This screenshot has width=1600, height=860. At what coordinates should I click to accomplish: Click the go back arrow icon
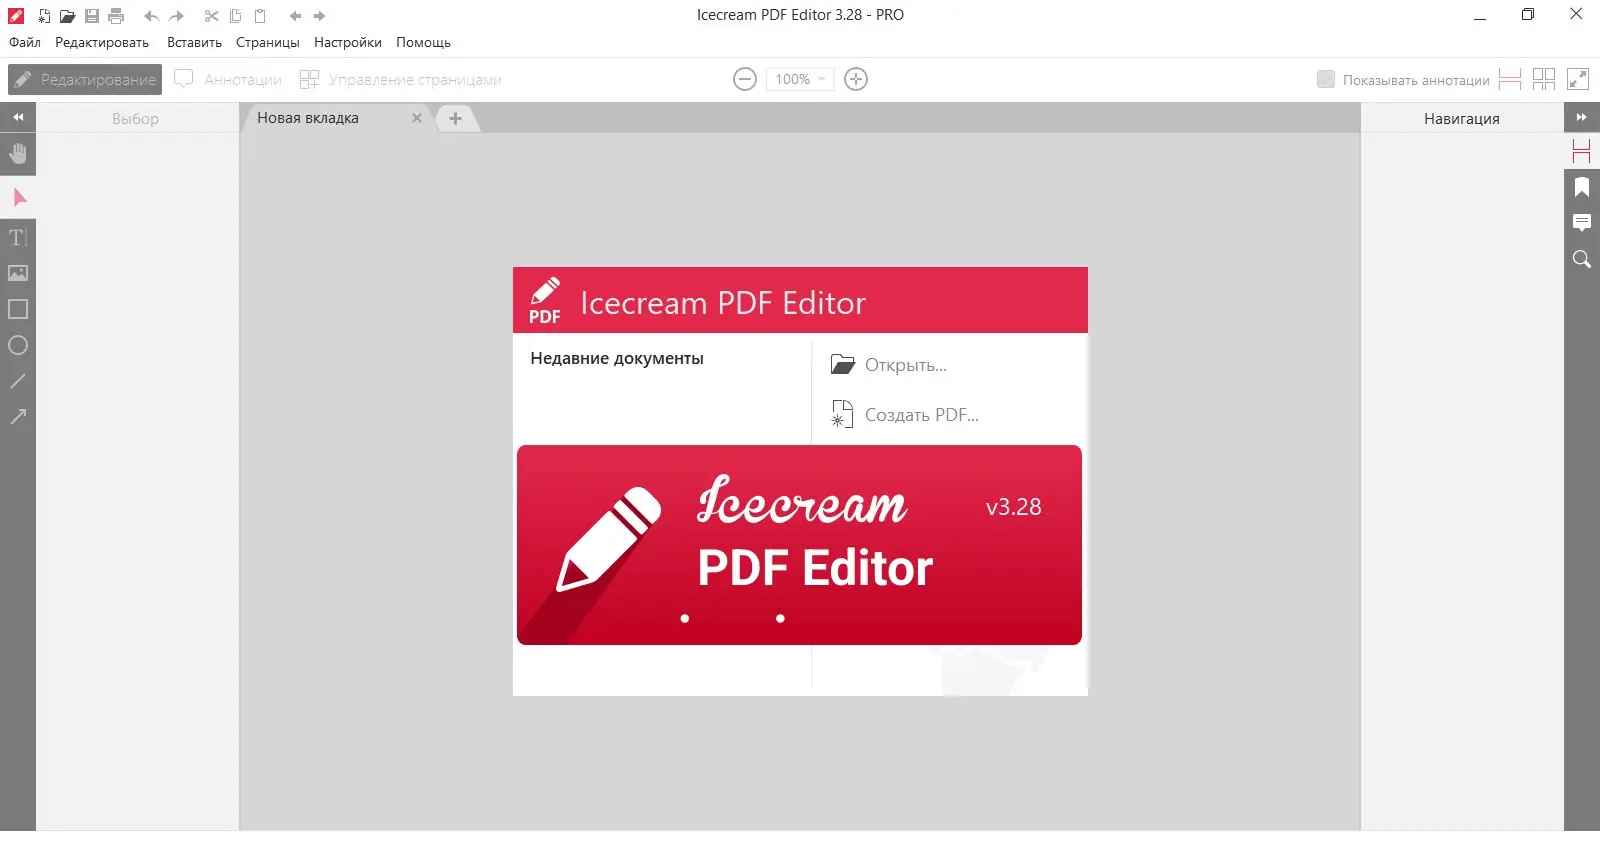[295, 16]
